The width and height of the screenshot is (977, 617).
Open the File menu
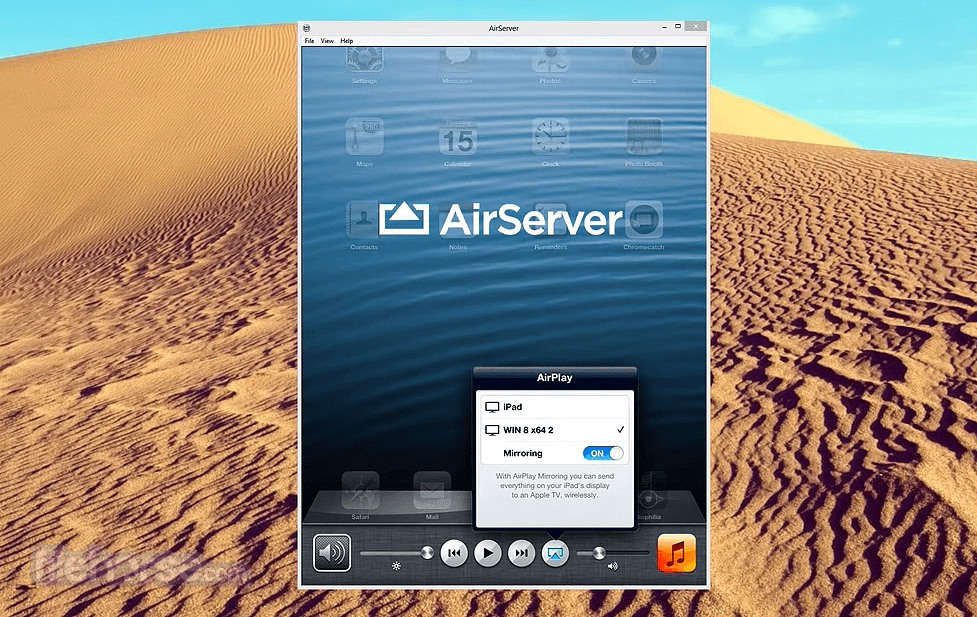309,41
